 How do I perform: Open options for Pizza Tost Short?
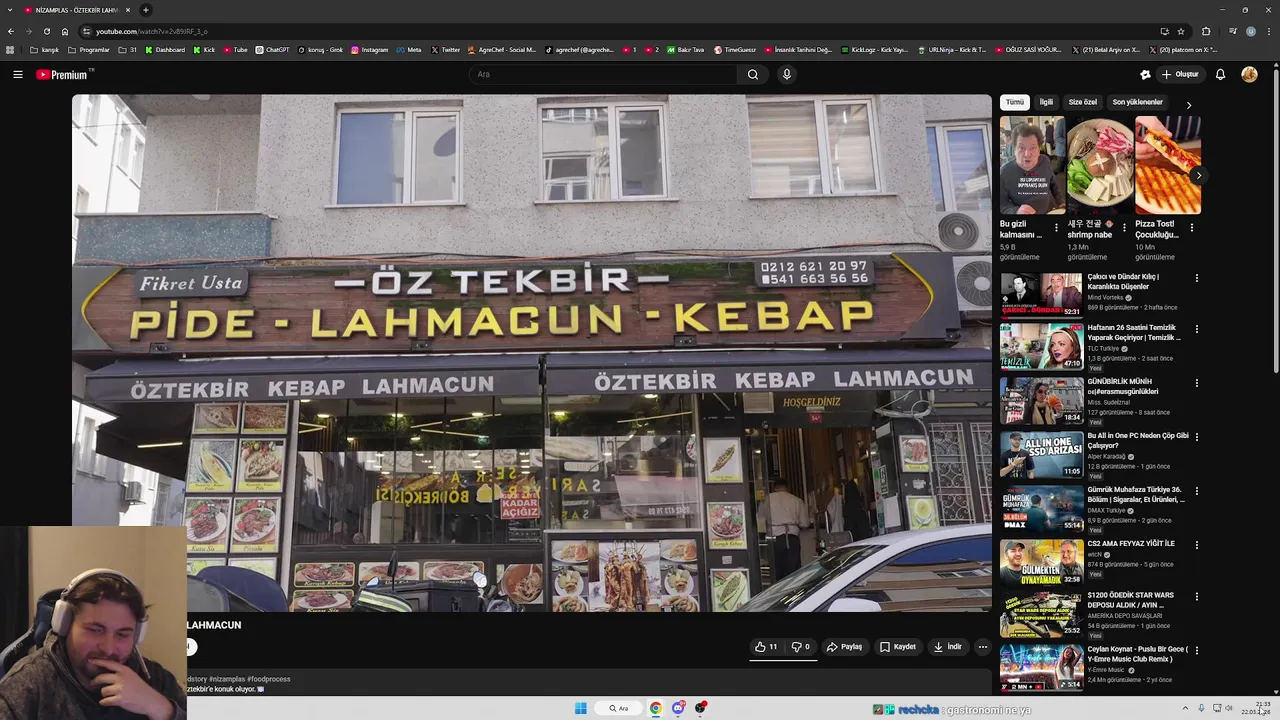(1191, 228)
